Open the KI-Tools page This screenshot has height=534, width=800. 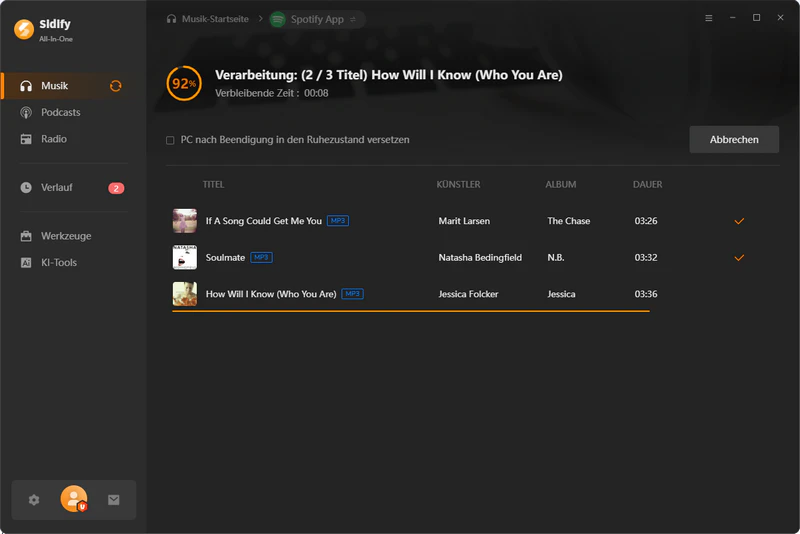point(59,262)
